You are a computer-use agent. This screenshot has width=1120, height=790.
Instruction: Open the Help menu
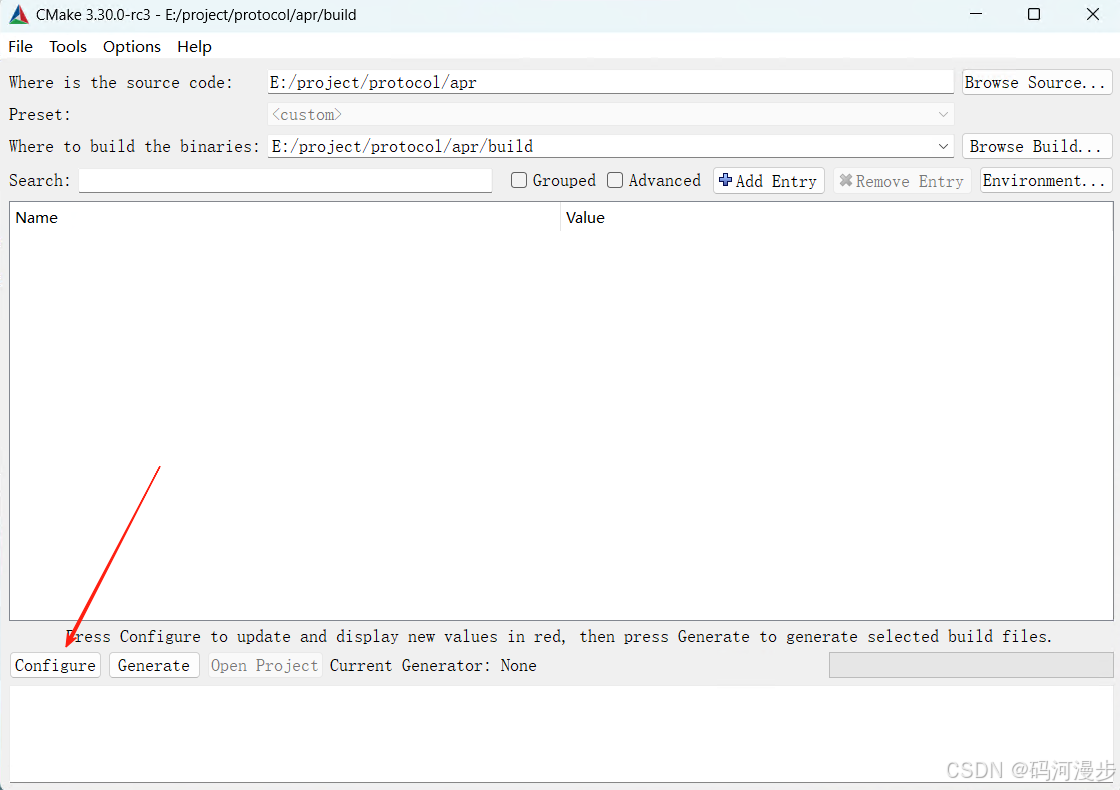pos(194,46)
